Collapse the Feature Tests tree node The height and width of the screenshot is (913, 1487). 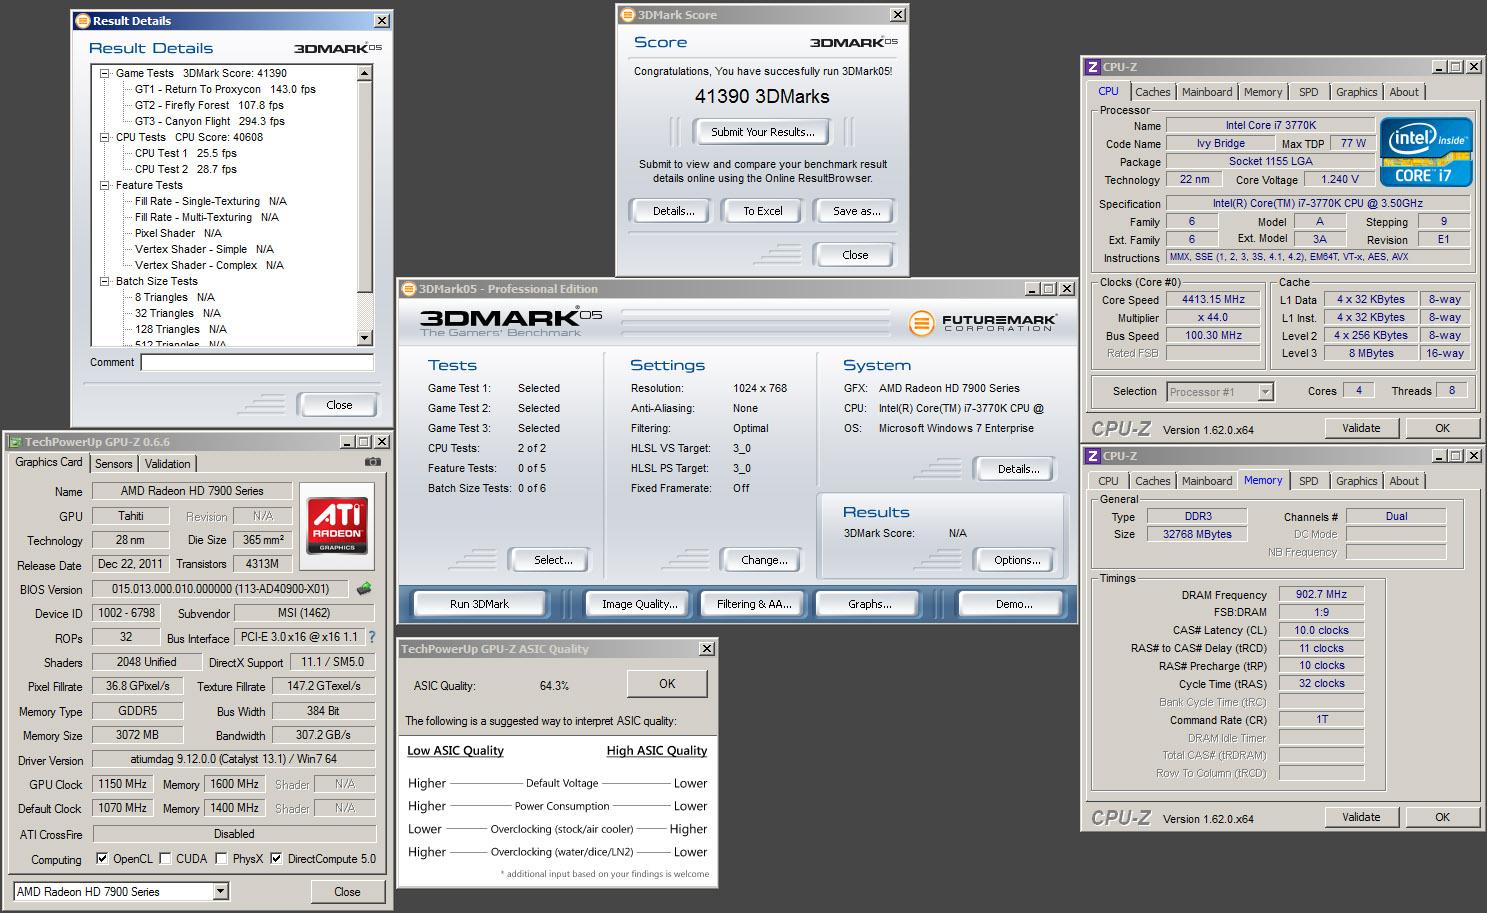105,185
